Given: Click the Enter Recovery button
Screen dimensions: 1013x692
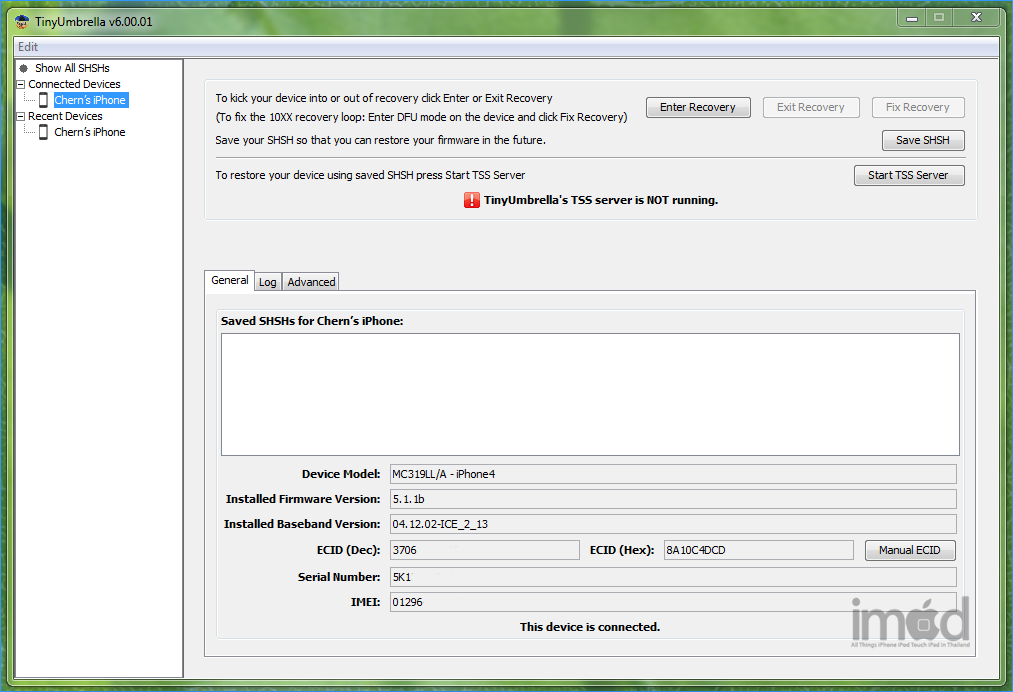Looking at the screenshot, I should coord(698,107).
